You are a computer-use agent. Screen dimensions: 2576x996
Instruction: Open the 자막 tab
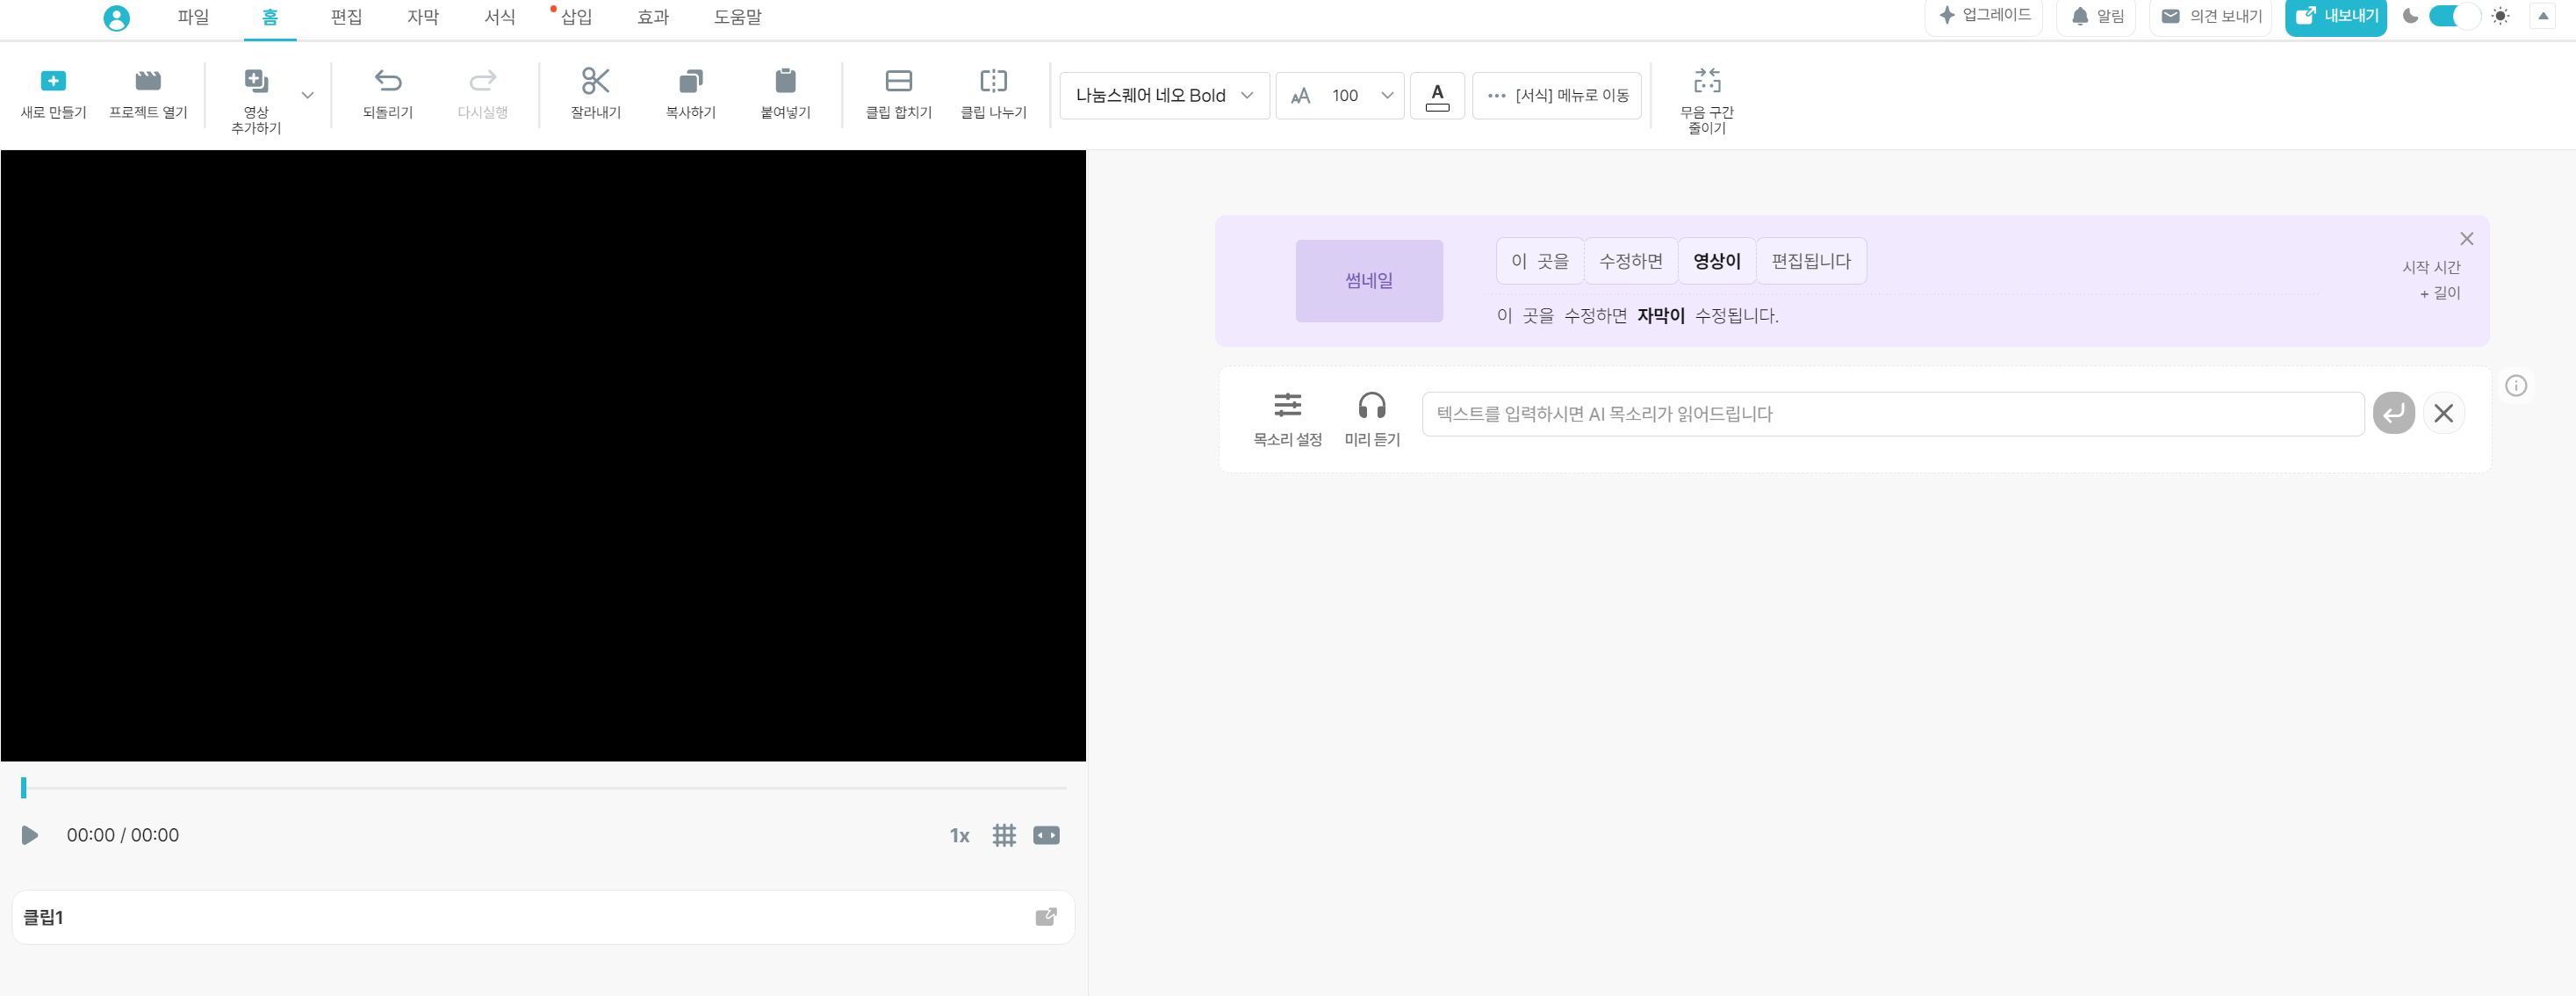point(423,17)
